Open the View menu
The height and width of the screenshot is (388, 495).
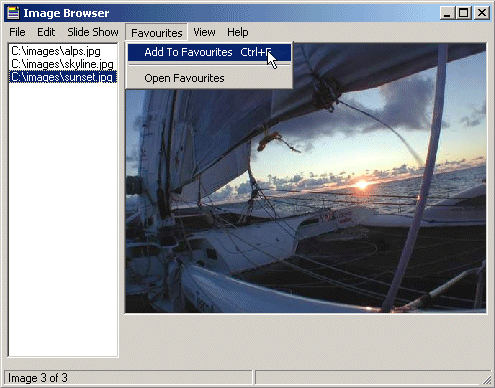tap(204, 32)
